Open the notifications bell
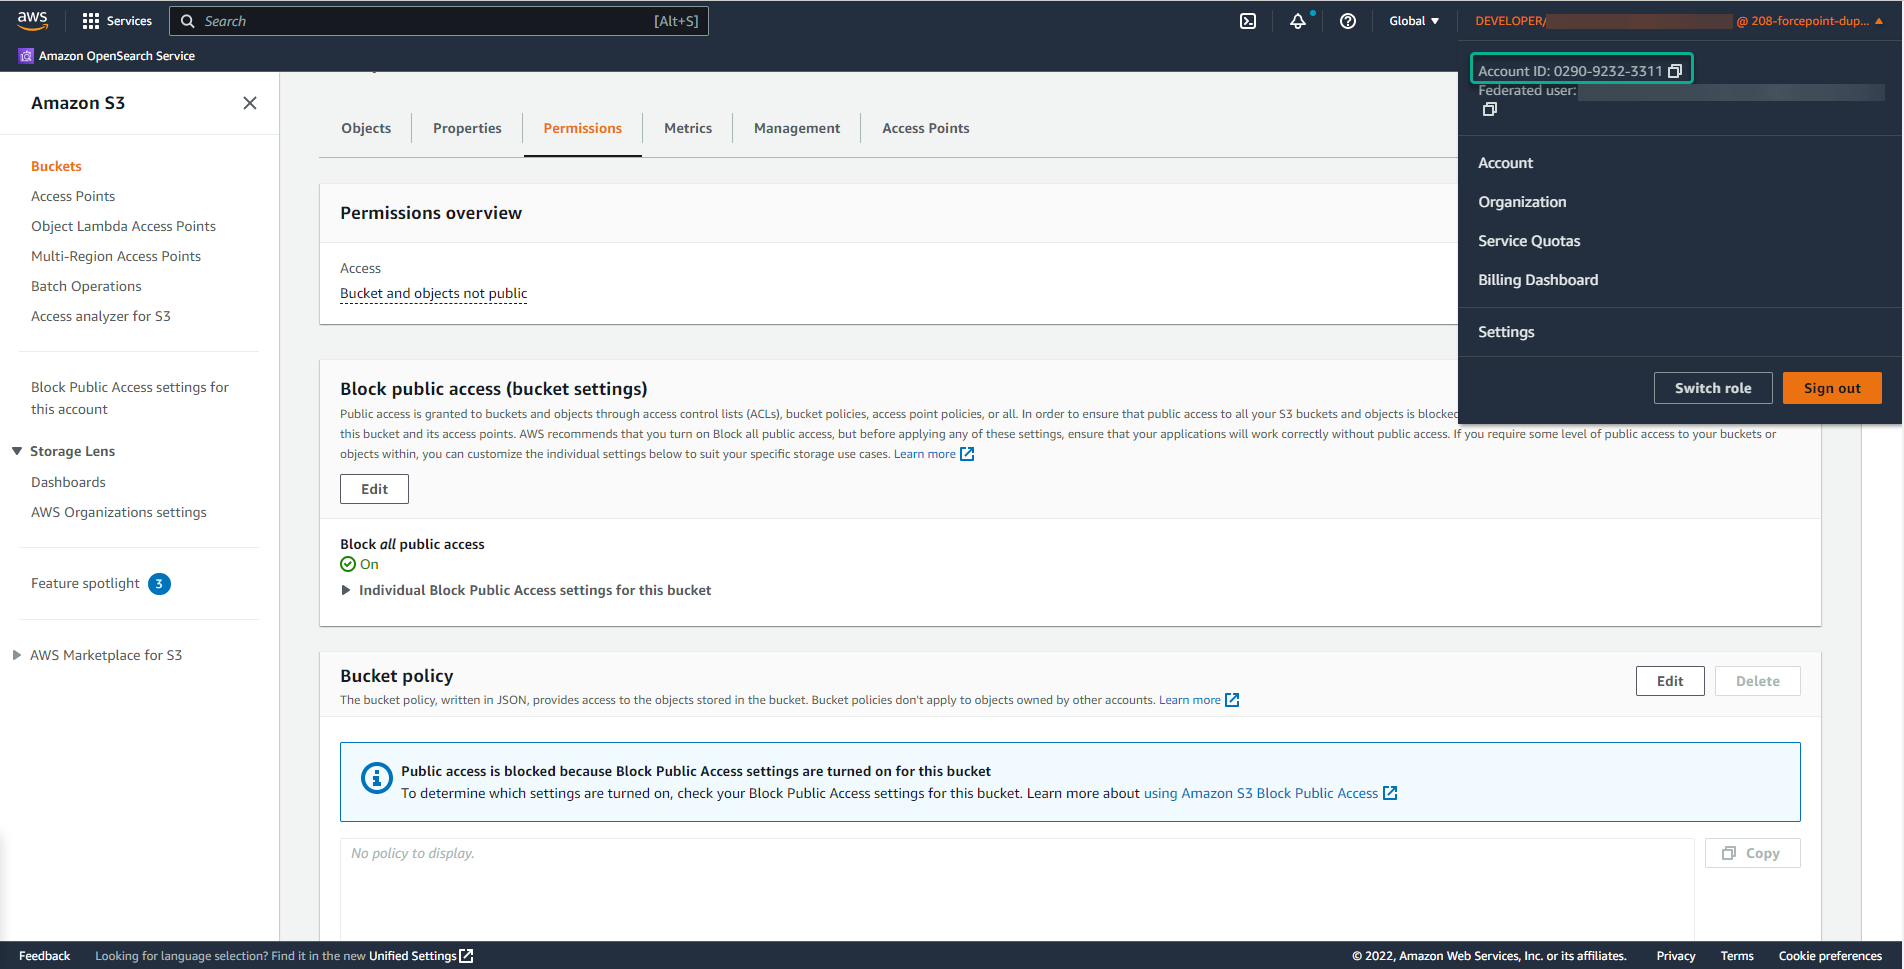This screenshot has width=1904, height=969. click(1297, 20)
